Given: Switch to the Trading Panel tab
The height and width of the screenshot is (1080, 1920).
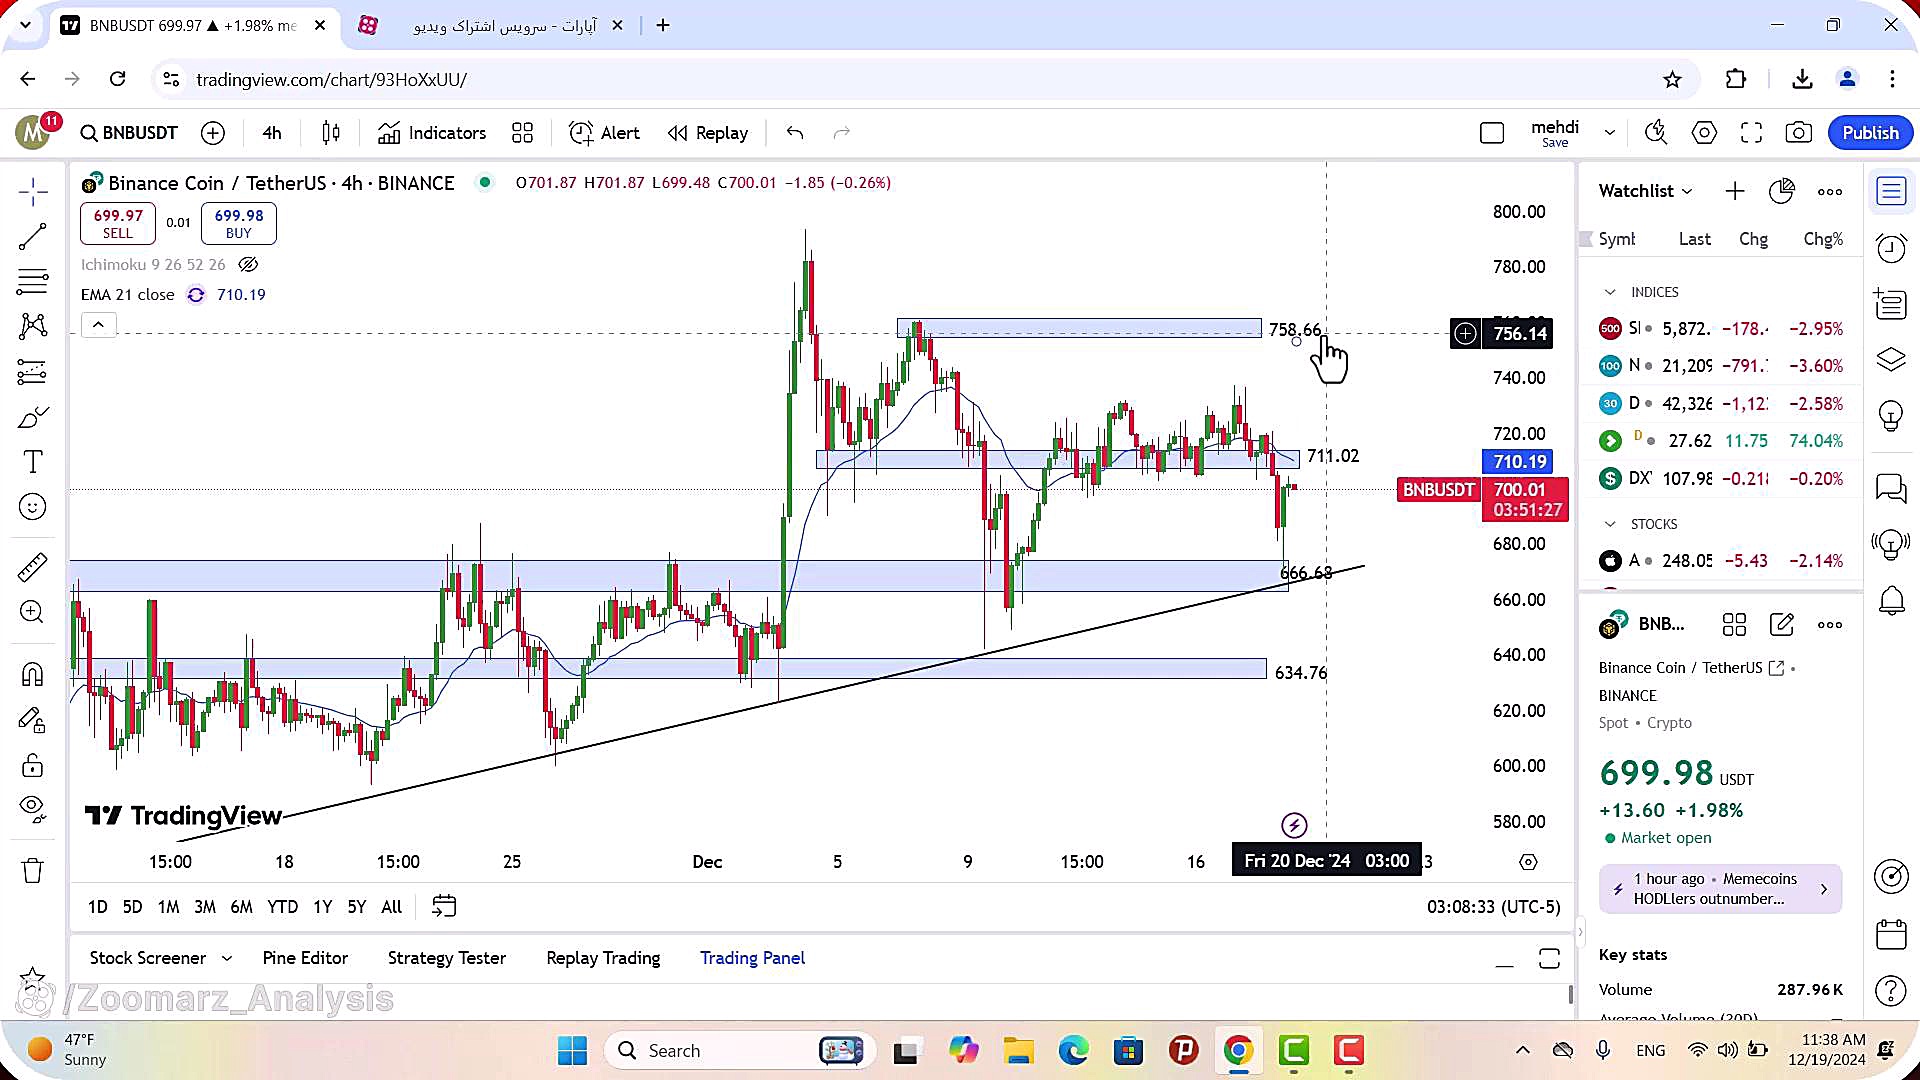Looking at the screenshot, I should pos(752,958).
